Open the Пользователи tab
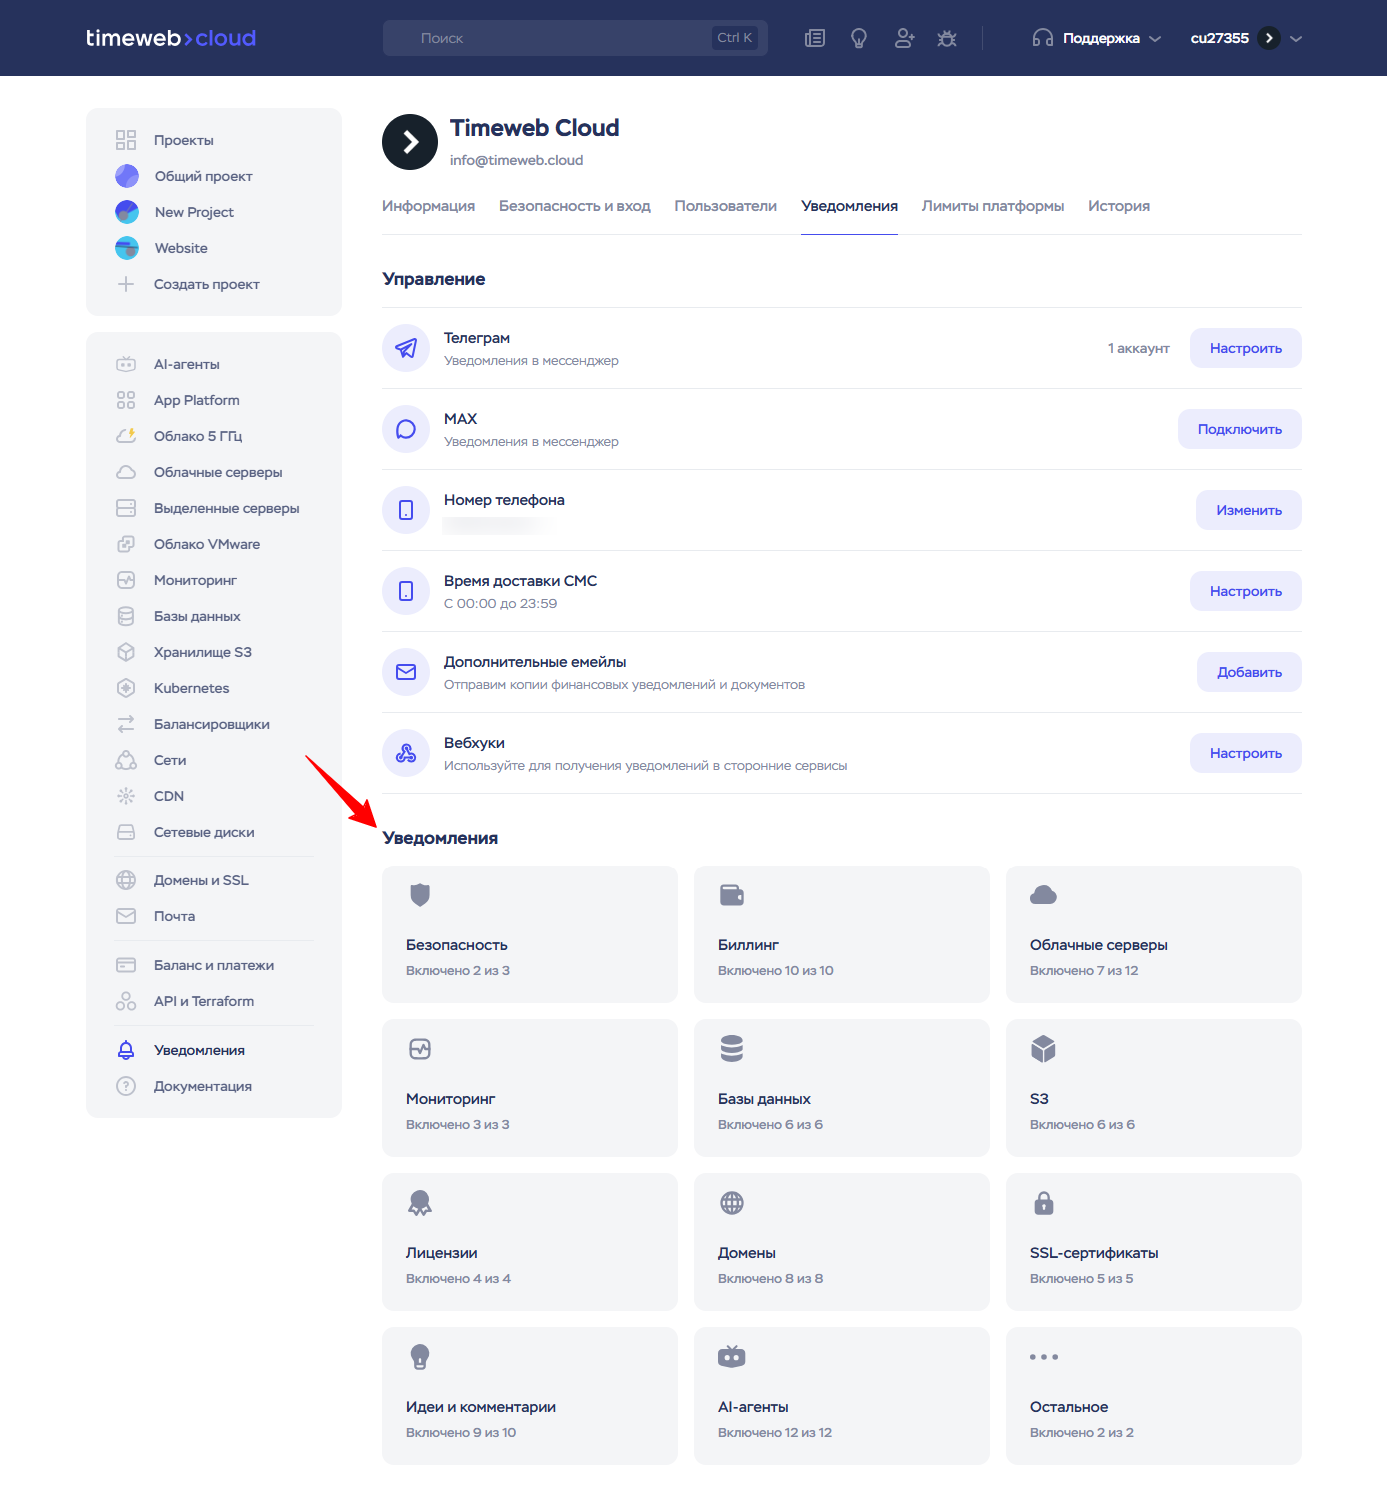 (x=726, y=206)
